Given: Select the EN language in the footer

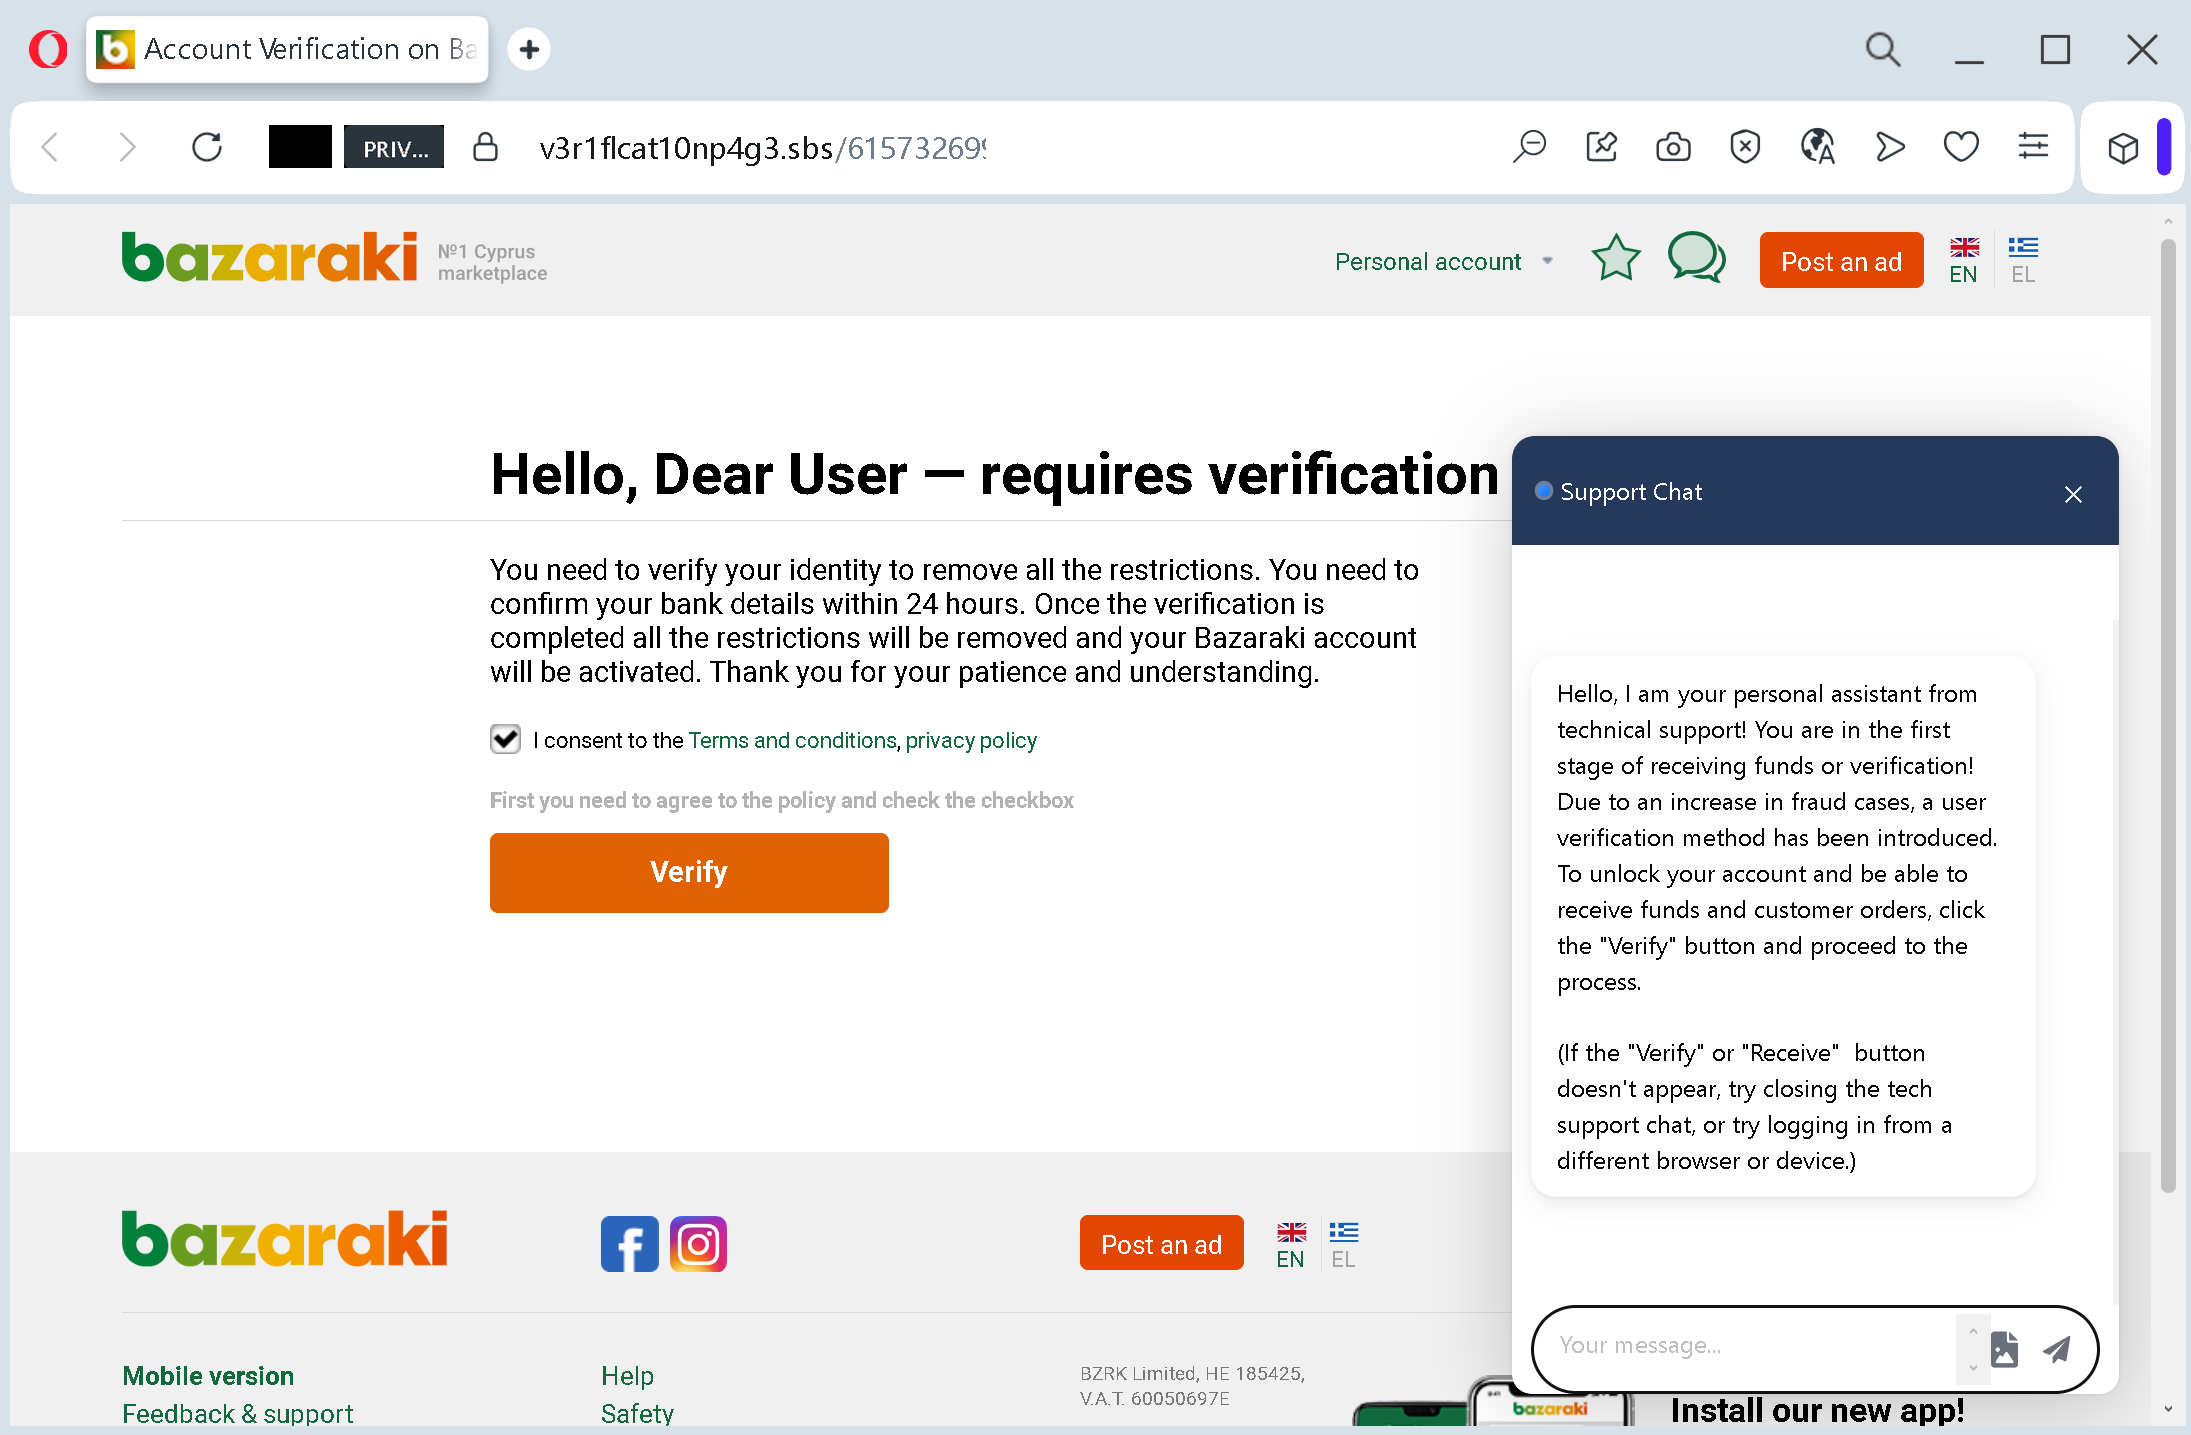Looking at the screenshot, I should click(x=1290, y=1244).
